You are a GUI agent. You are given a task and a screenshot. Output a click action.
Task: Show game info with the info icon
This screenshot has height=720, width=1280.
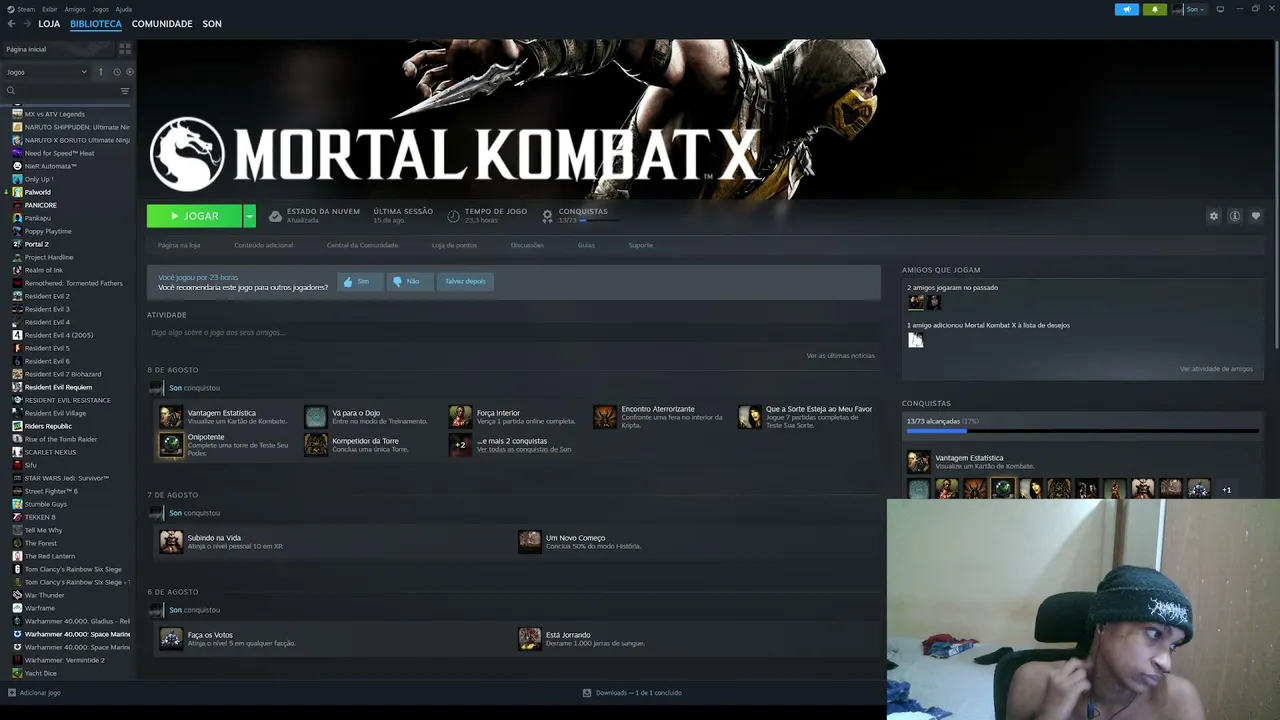pos(1235,216)
